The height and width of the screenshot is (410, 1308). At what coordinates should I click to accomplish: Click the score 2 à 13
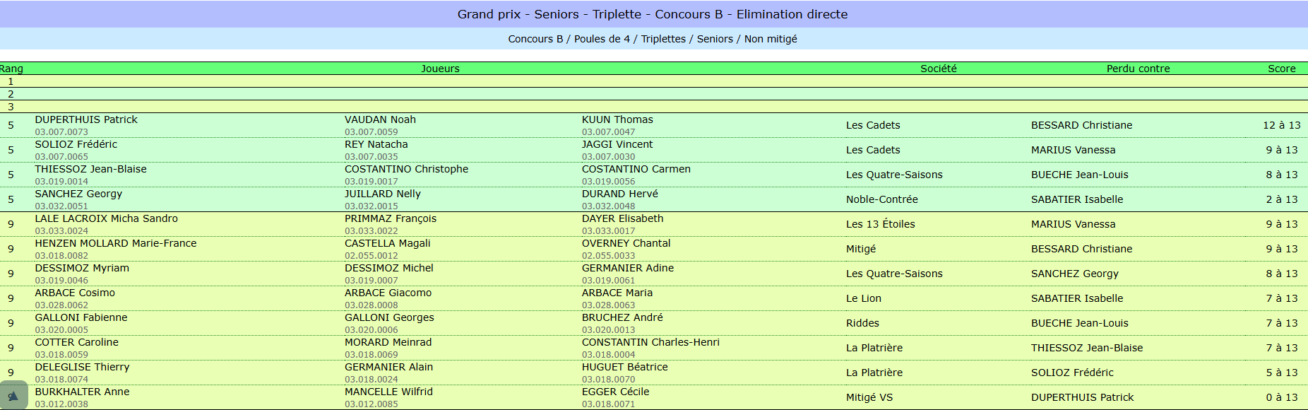(x=1282, y=200)
